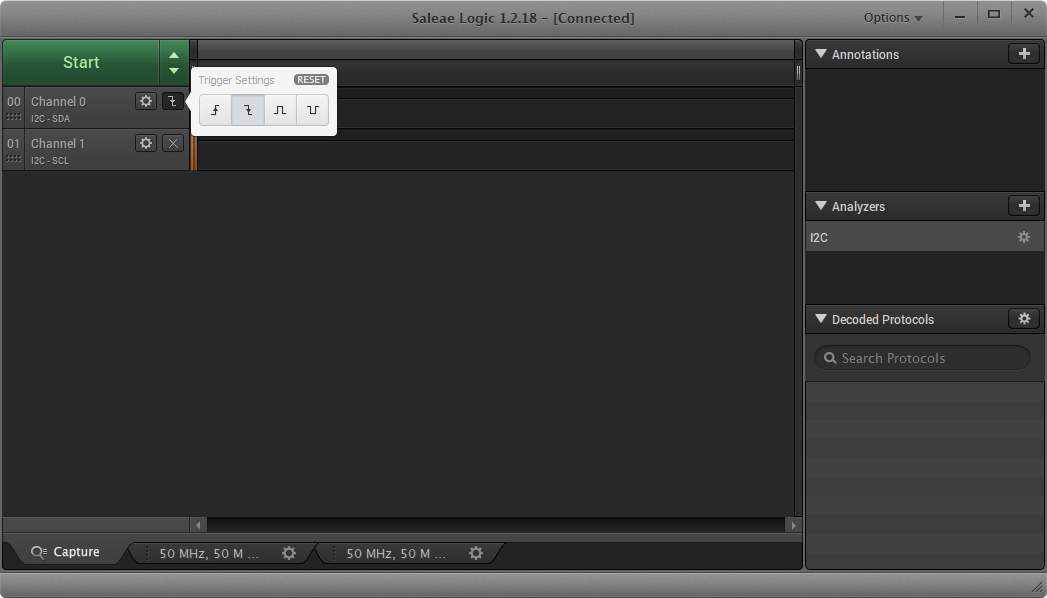Reset the trigger settings
This screenshot has height=598, width=1047.
311,80
